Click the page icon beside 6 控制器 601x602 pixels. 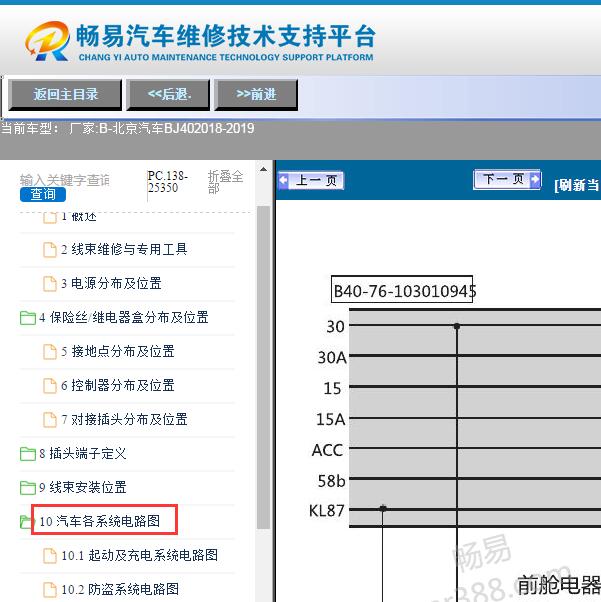(x=50, y=385)
